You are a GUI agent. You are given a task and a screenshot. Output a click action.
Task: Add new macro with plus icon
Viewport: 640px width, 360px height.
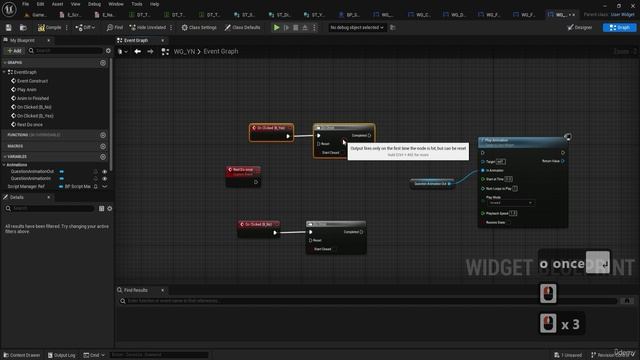pos(103,146)
